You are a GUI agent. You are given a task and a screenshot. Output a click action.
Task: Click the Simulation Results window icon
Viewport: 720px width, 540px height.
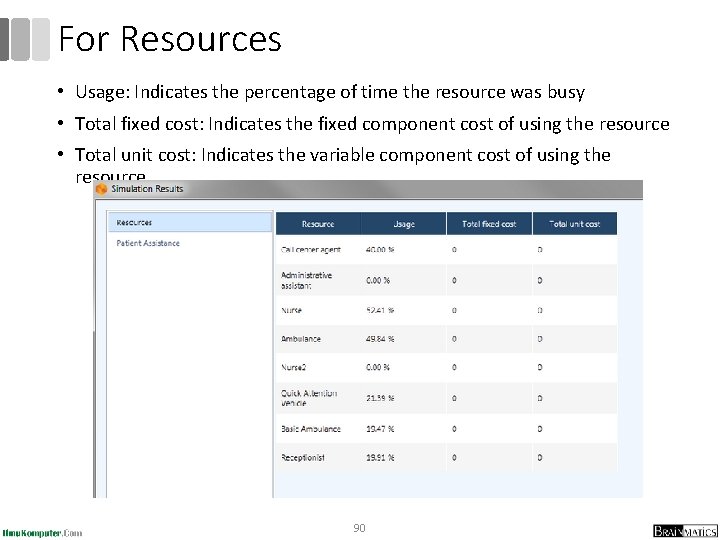(101, 189)
